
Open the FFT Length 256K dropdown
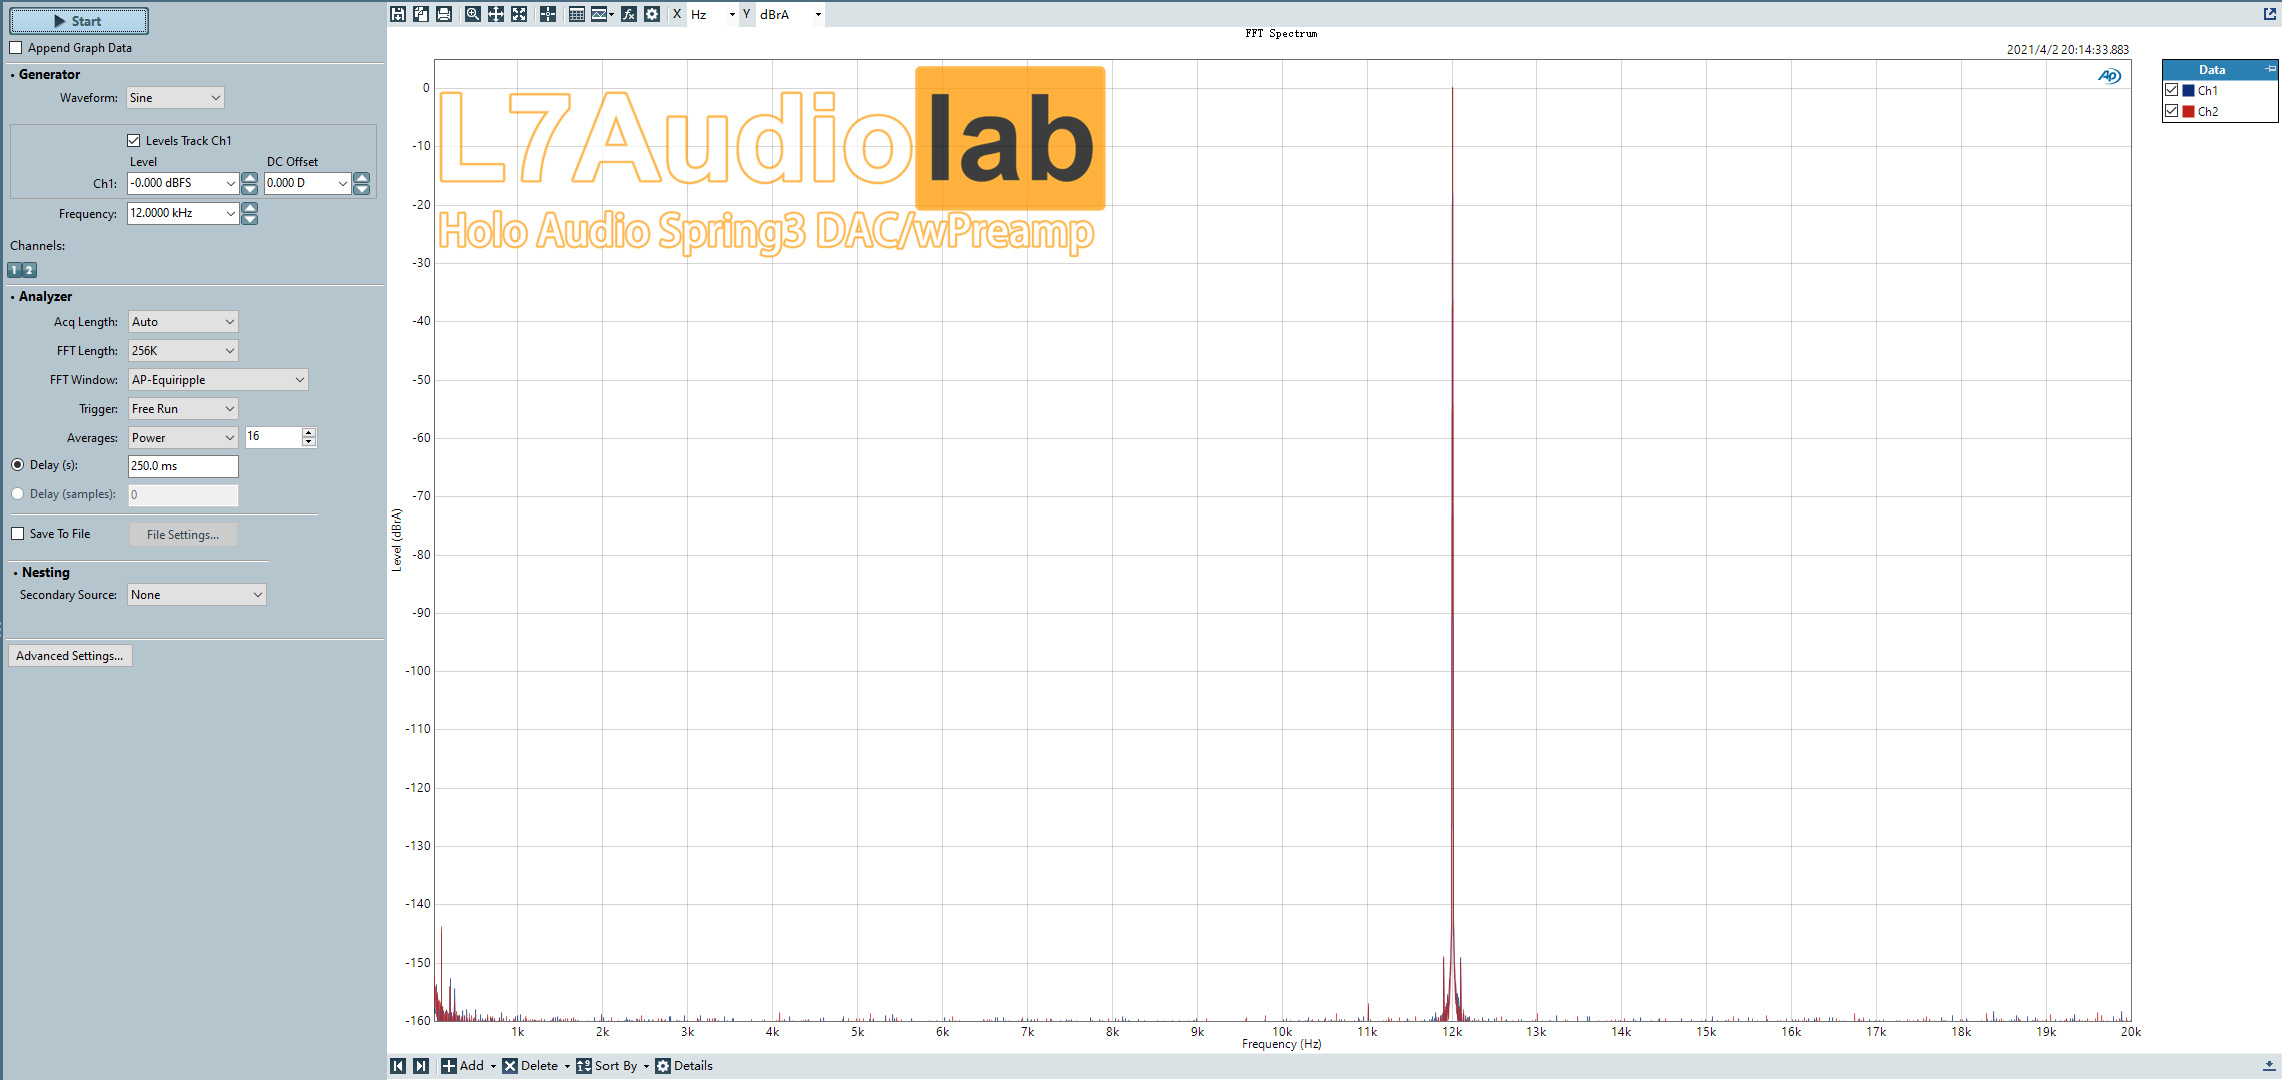(183, 351)
